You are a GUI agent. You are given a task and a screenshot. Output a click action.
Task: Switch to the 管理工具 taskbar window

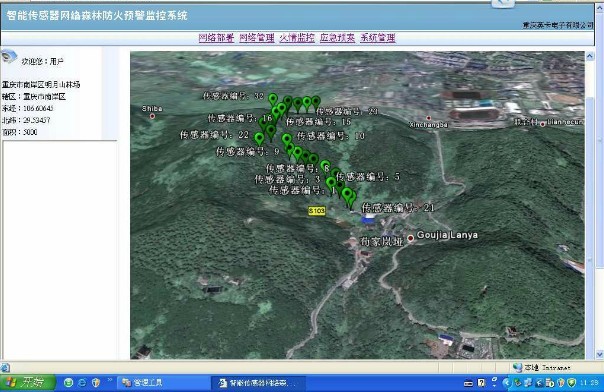[143, 382]
